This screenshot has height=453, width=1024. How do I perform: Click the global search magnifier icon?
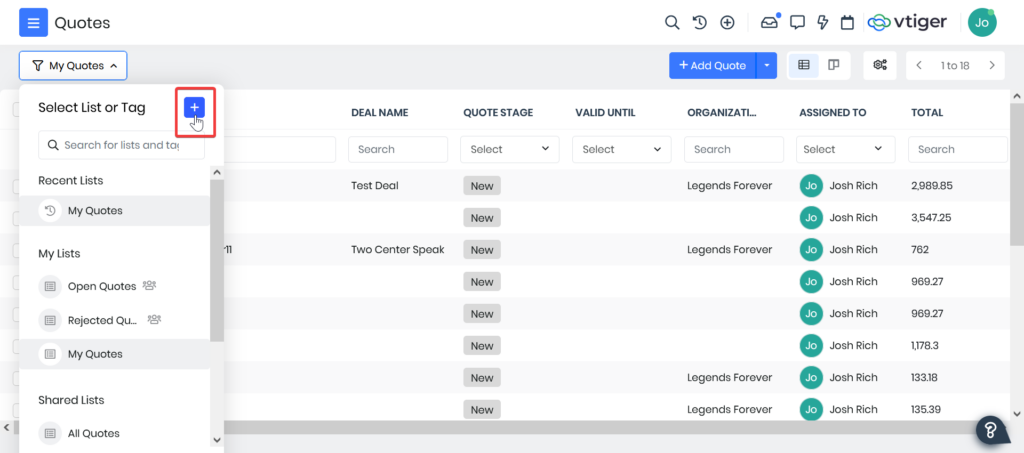(x=672, y=23)
